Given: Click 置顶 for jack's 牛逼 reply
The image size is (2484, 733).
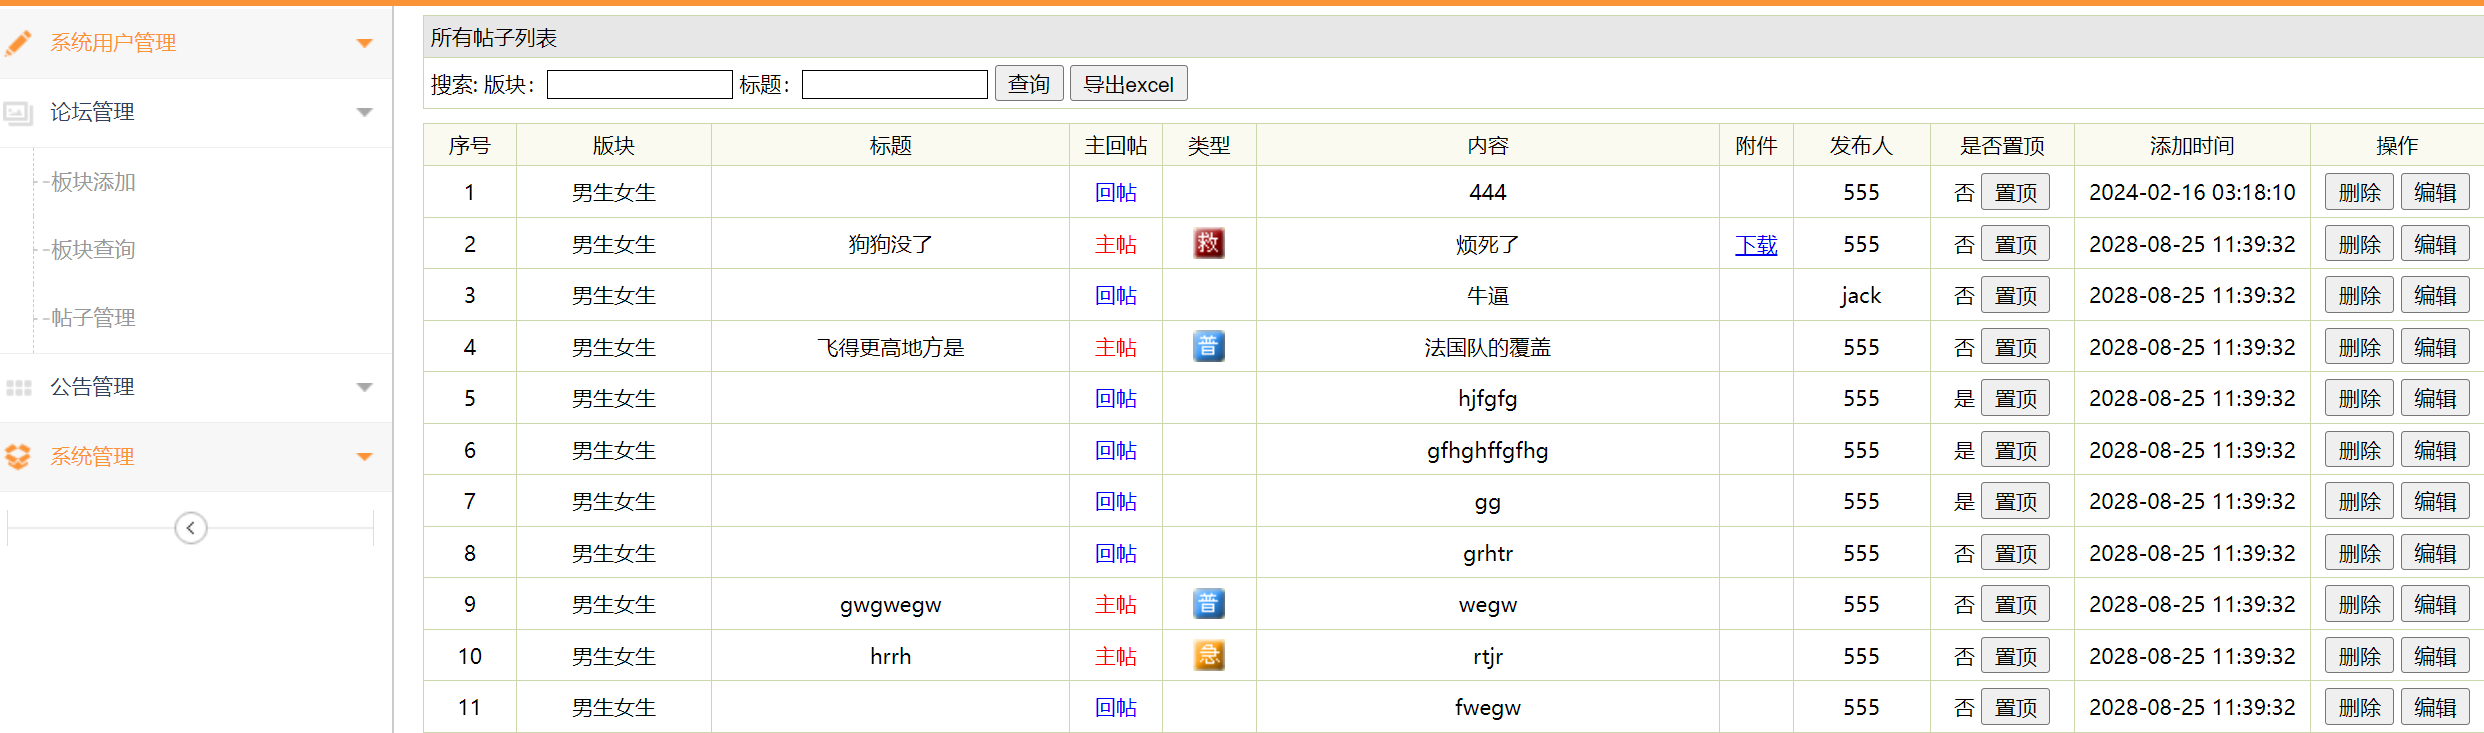Looking at the screenshot, I should pyautogui.click(x=2015, y=295).
